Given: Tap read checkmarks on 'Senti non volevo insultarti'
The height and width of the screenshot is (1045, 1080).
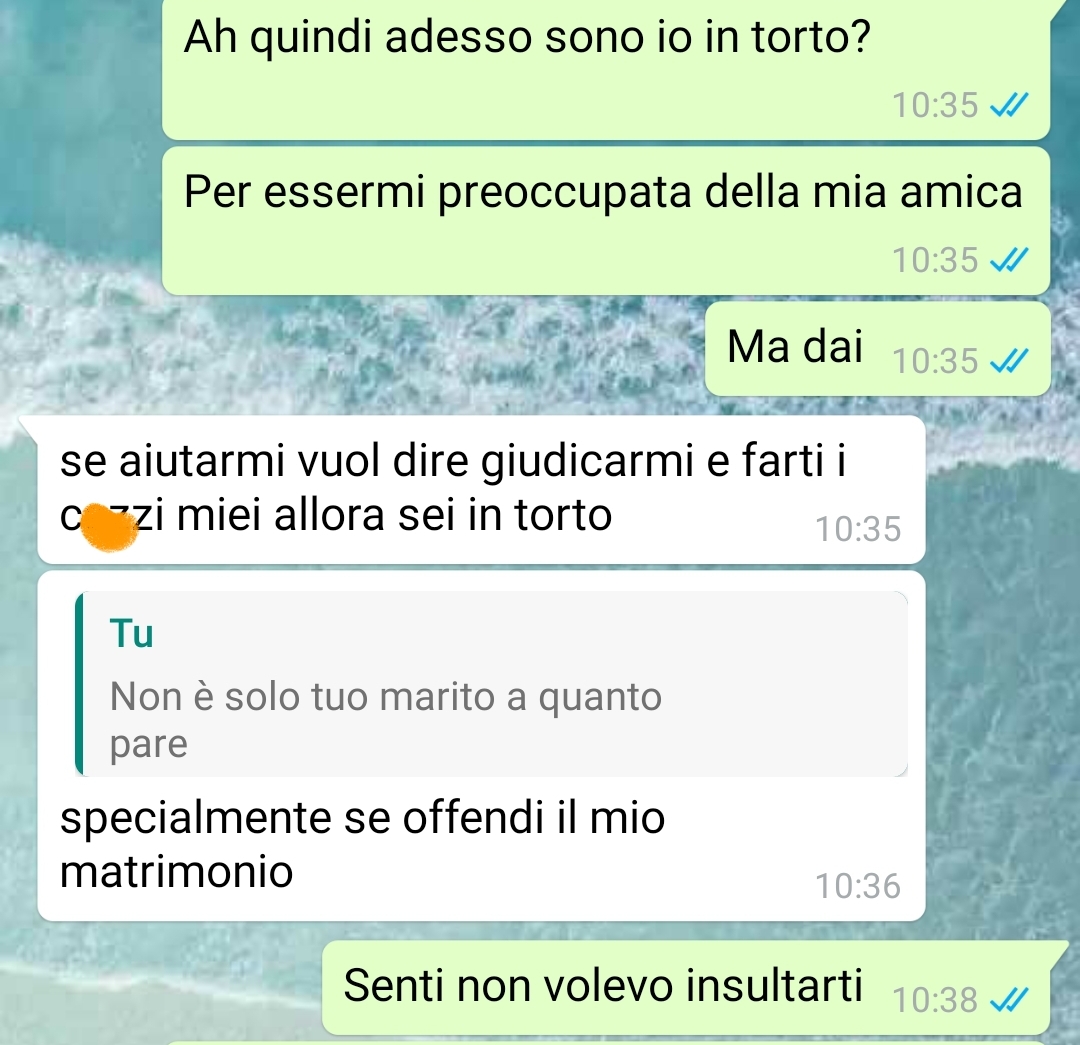Looking at the screenshot, I should coord(1009,1000).
